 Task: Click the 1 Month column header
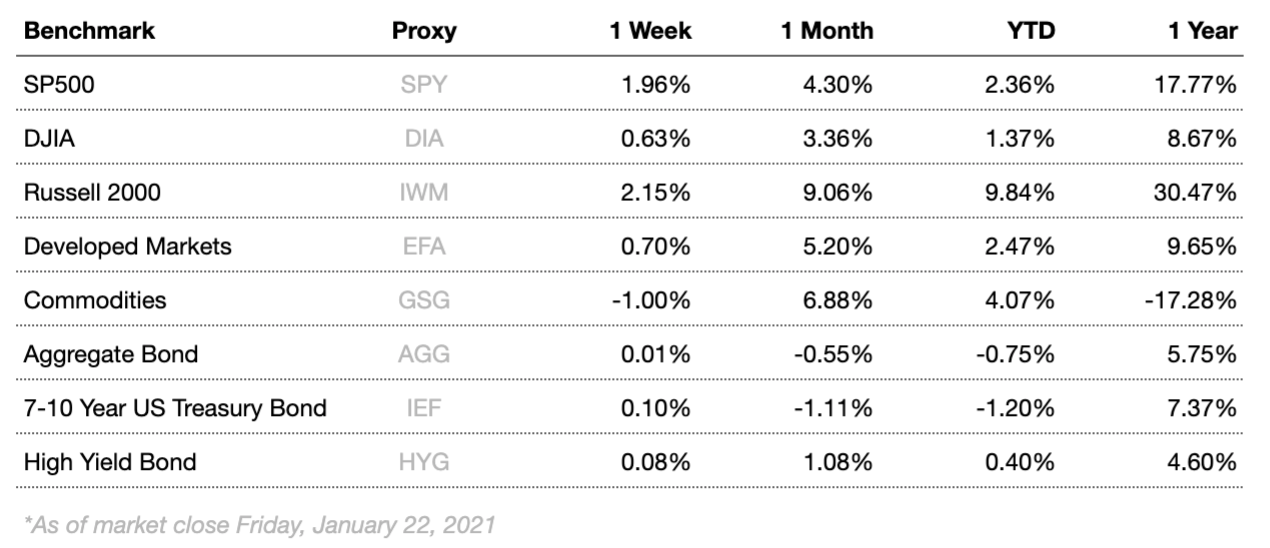click(x=826, y=31)
